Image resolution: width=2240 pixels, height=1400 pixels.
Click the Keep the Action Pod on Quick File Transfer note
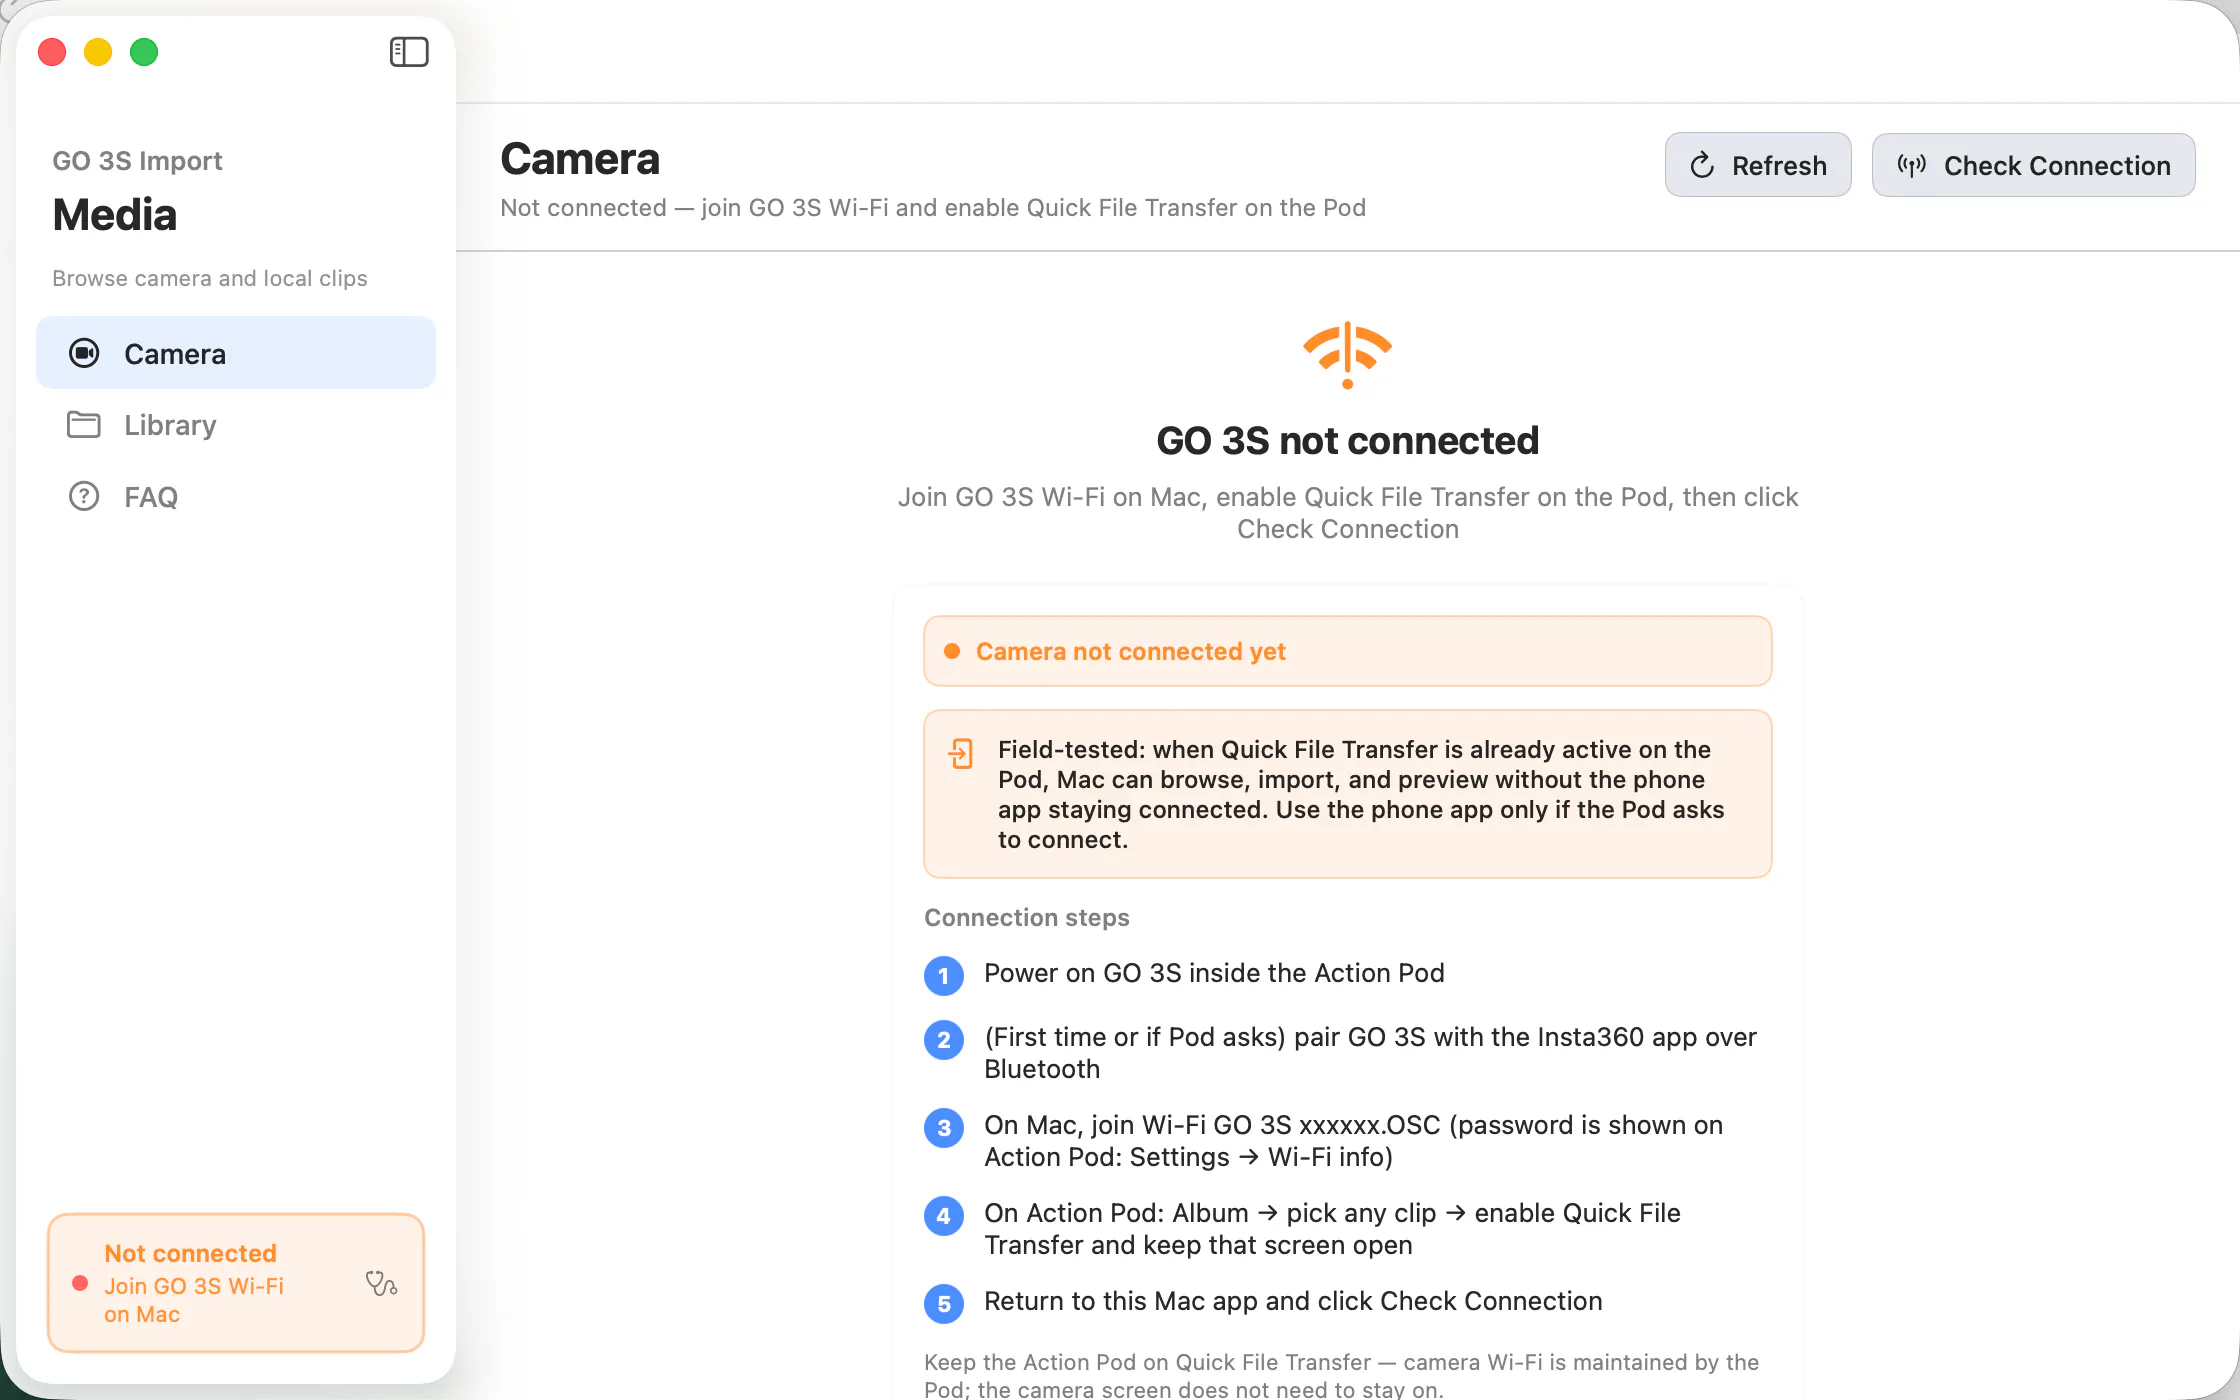coord(1341,1375)
